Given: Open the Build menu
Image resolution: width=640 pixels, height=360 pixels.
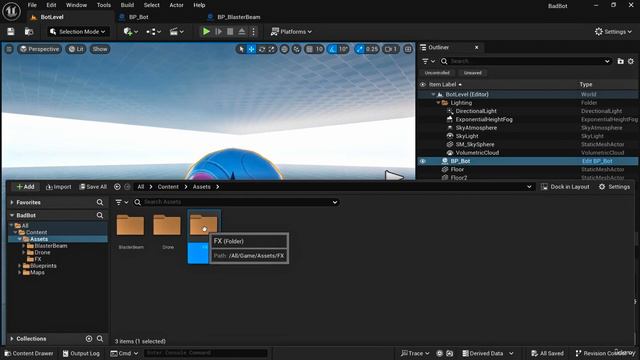Looking at the screenshot, I should coord(127,5).
